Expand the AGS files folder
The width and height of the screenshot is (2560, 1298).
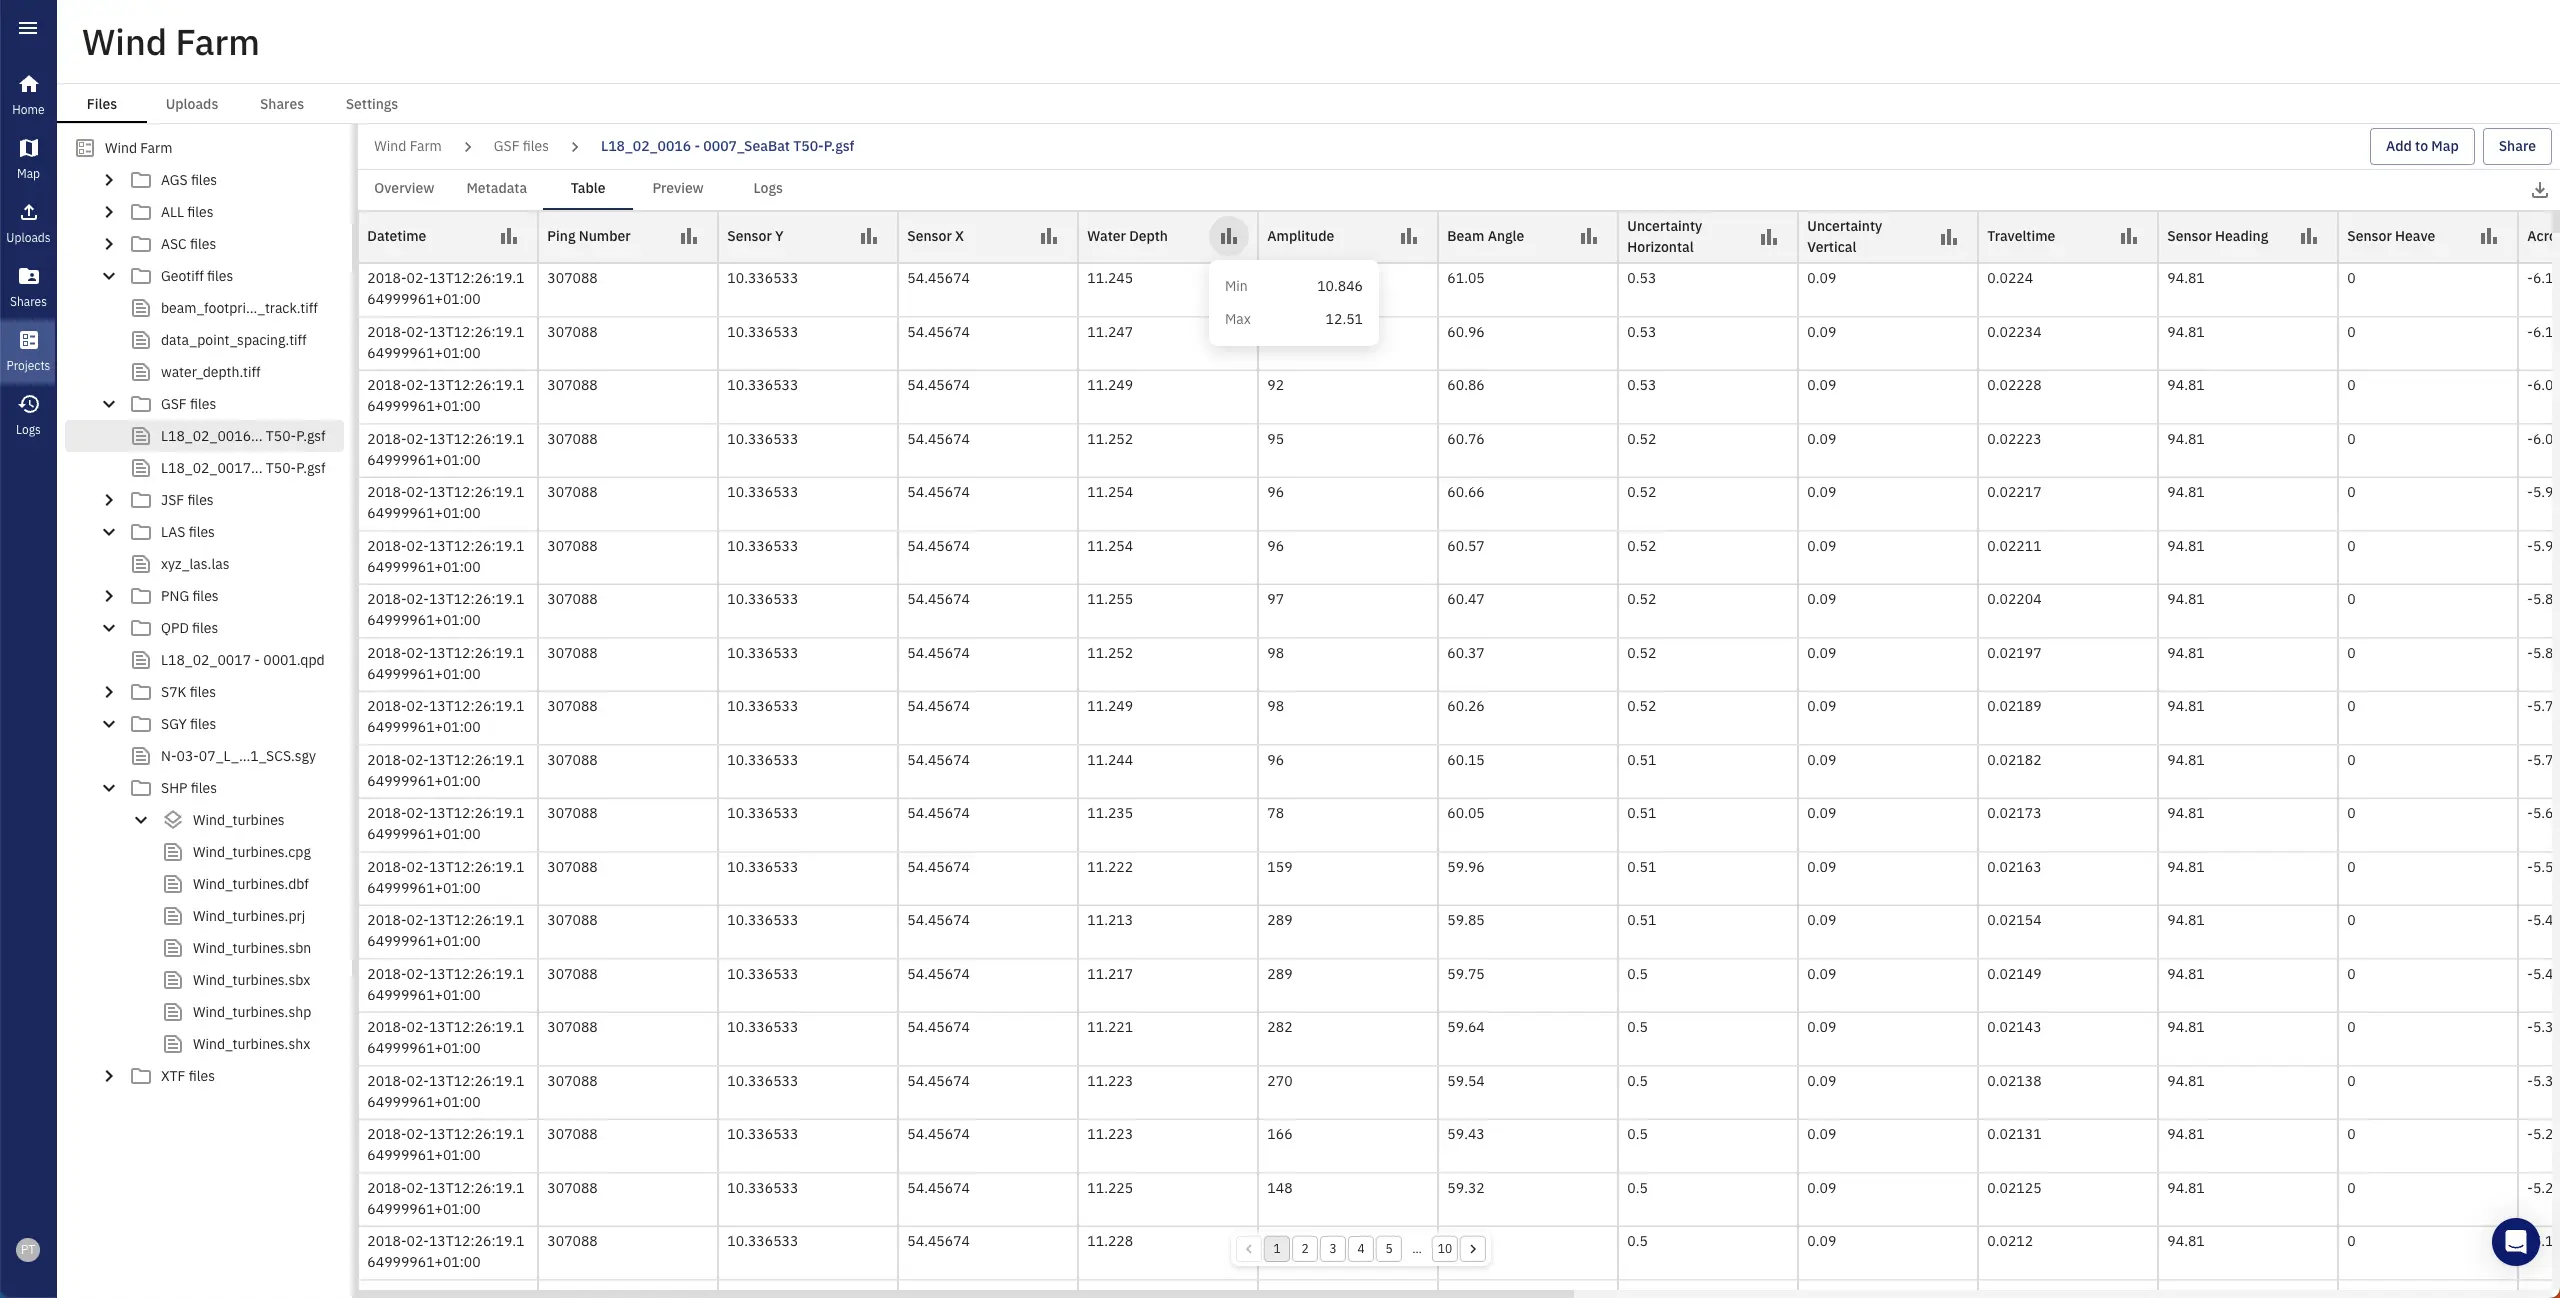click(109, 180)
